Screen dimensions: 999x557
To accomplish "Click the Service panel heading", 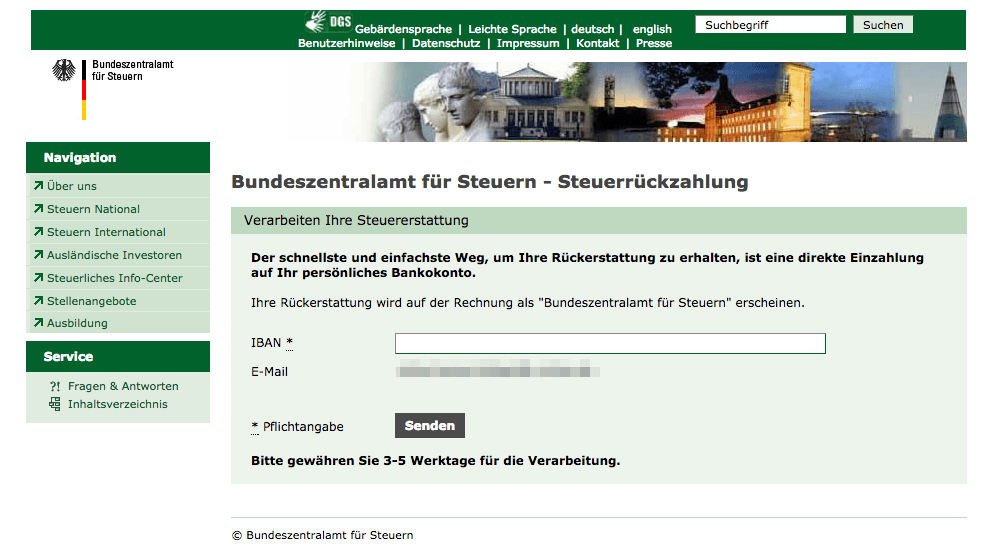I will click(x=118, y=356).
